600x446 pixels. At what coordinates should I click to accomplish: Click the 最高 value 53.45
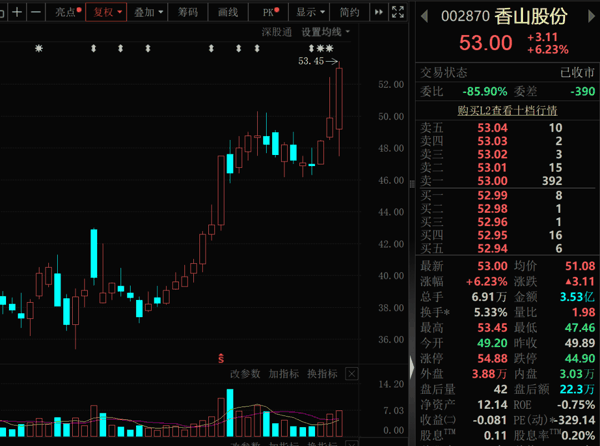pyautogui.click(x=492, y=328)
